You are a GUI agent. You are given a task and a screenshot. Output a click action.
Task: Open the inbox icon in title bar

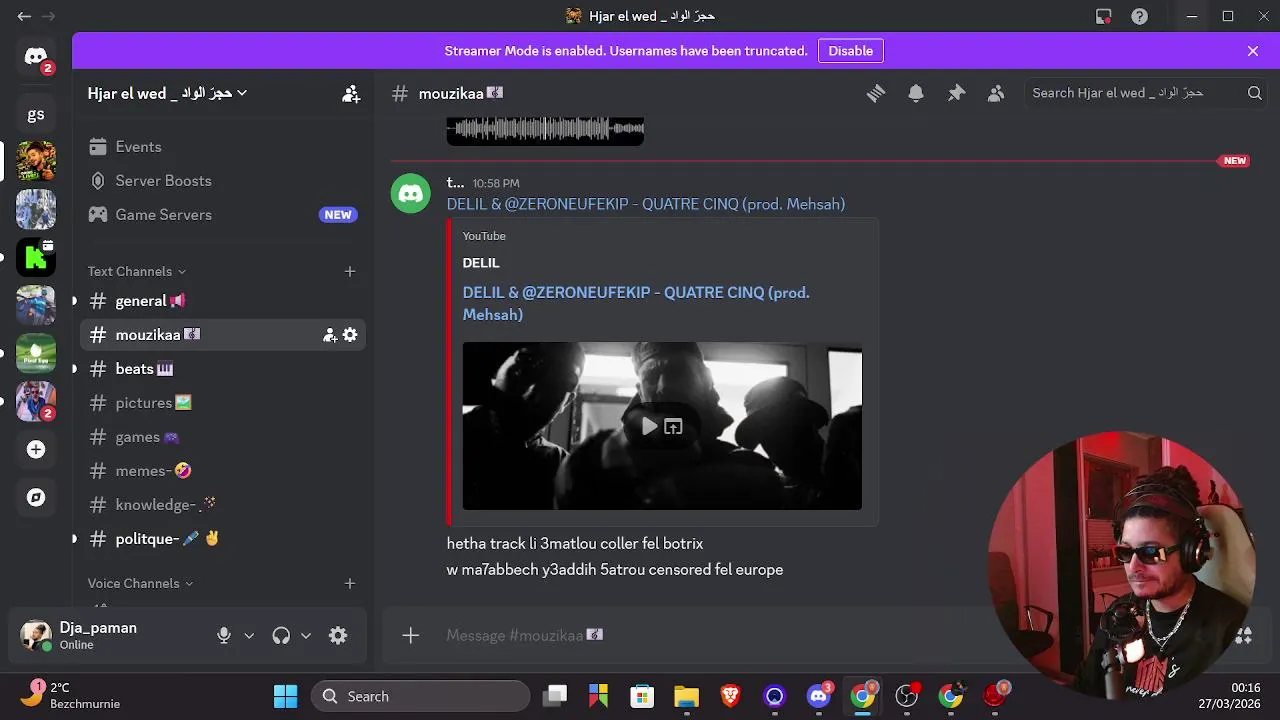tap(1103, 16)
